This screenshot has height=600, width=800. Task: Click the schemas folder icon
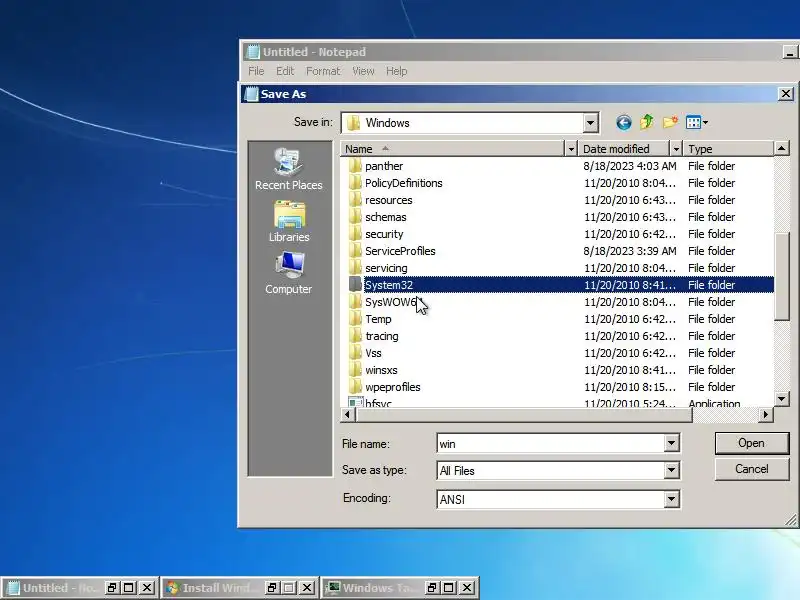click(x=355, y=217)
